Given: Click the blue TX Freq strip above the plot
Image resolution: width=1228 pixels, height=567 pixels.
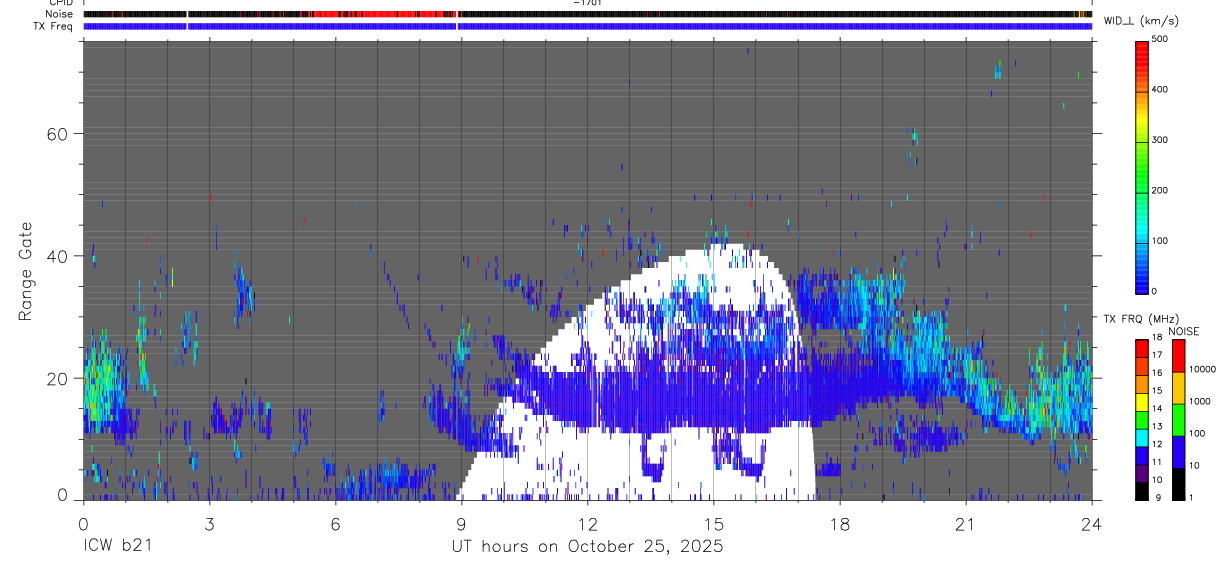Looking at the screenshot, I should pos(588,26).
